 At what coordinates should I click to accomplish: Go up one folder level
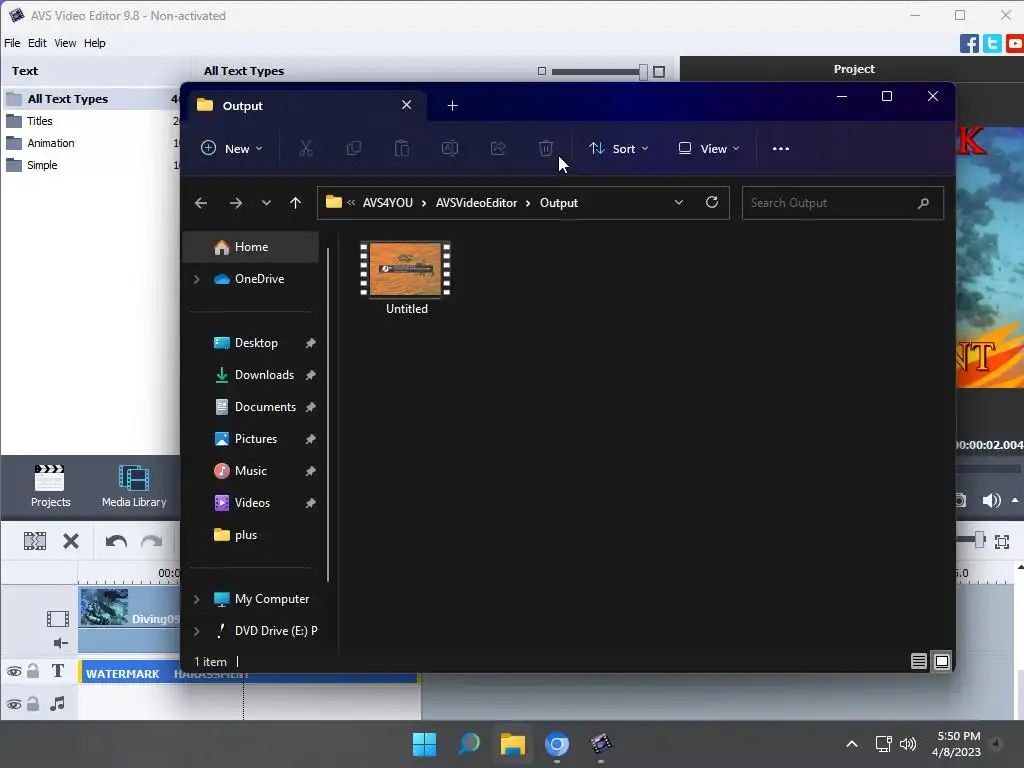coord(295,203)
